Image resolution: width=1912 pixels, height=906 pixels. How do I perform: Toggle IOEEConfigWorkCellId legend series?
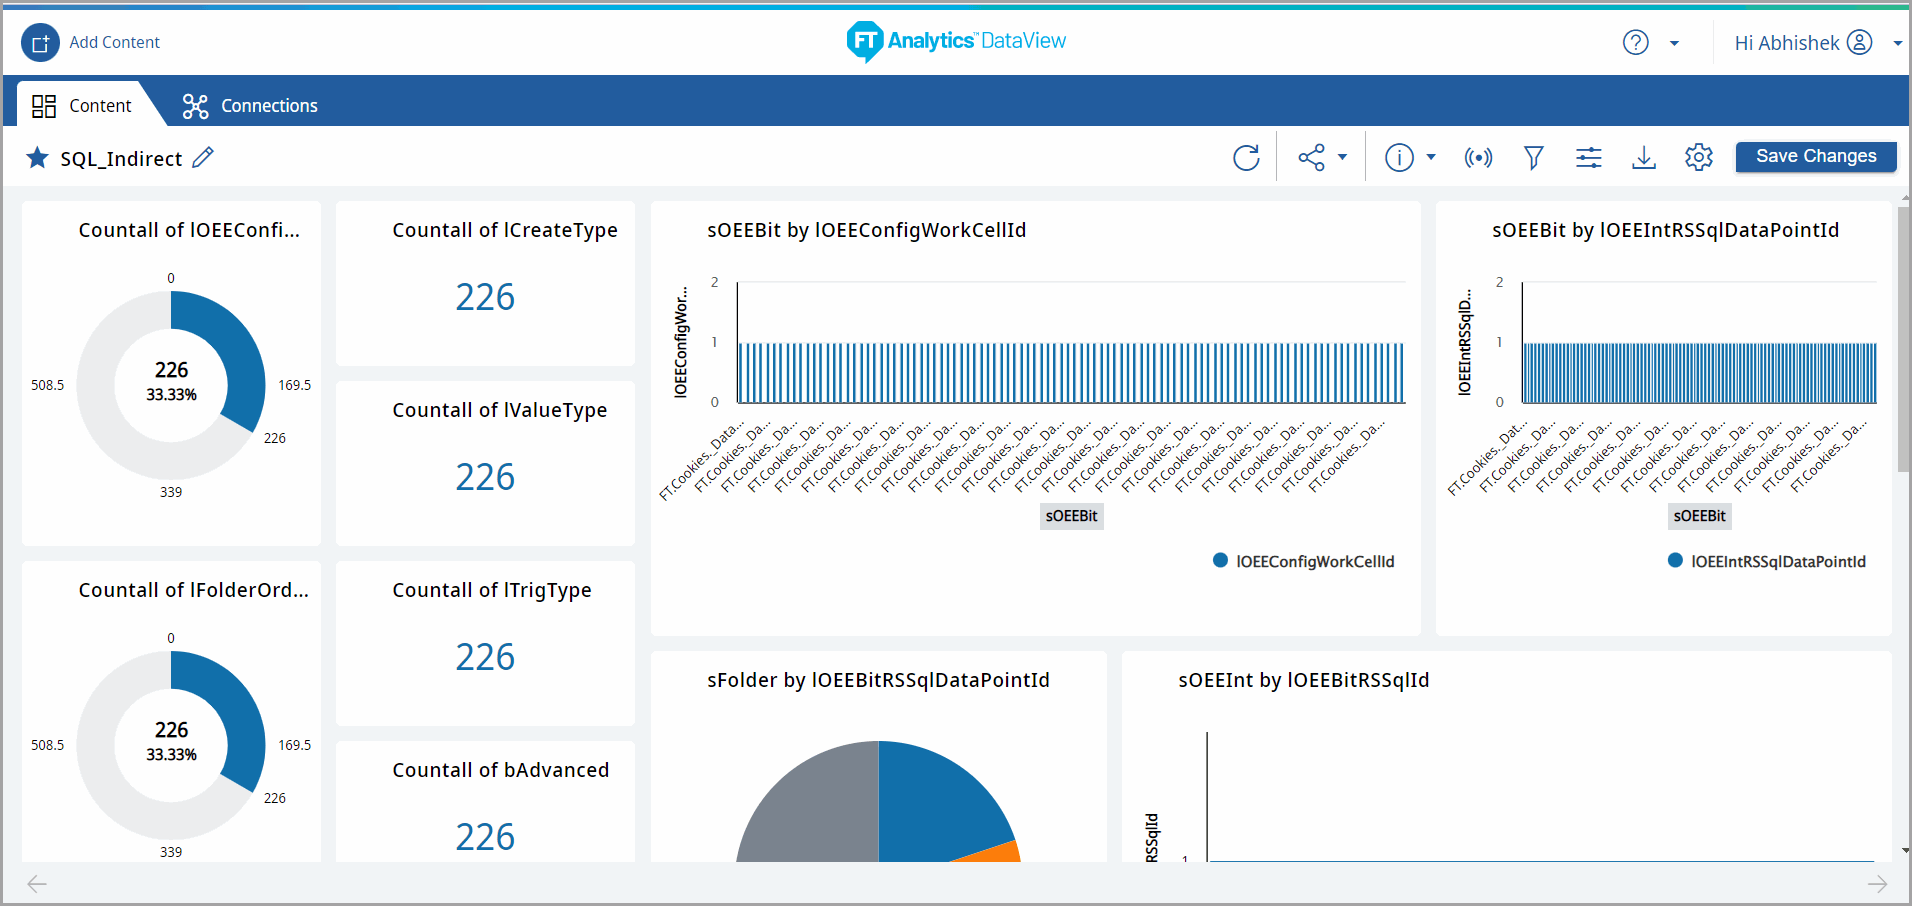1304,561
